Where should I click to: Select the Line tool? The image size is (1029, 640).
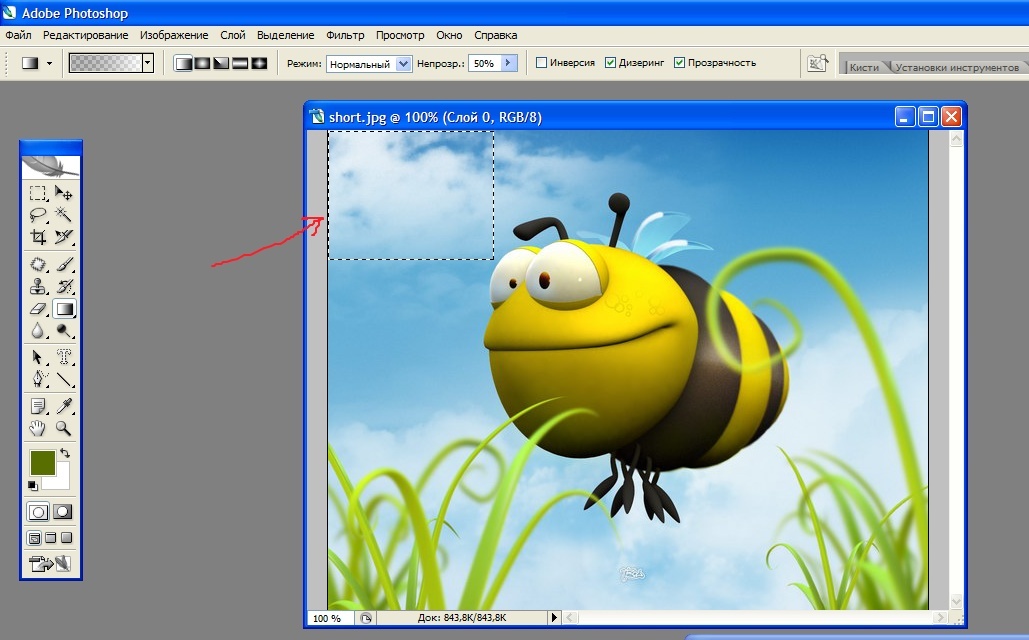64,379
